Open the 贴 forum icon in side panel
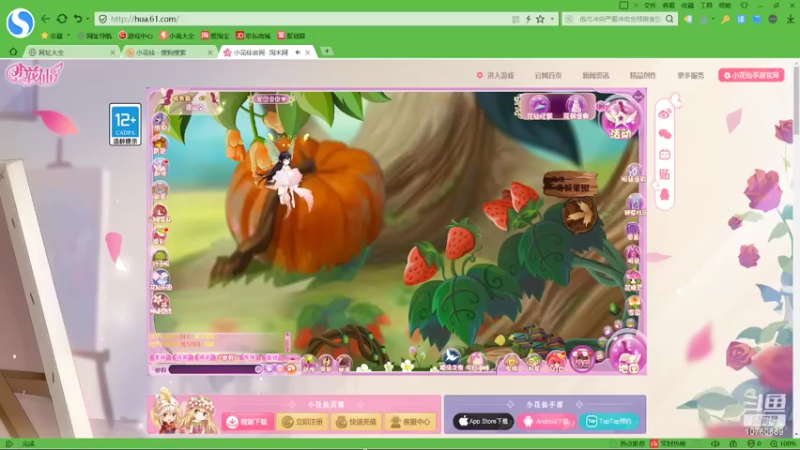The image size is (800, 450). 664,174
